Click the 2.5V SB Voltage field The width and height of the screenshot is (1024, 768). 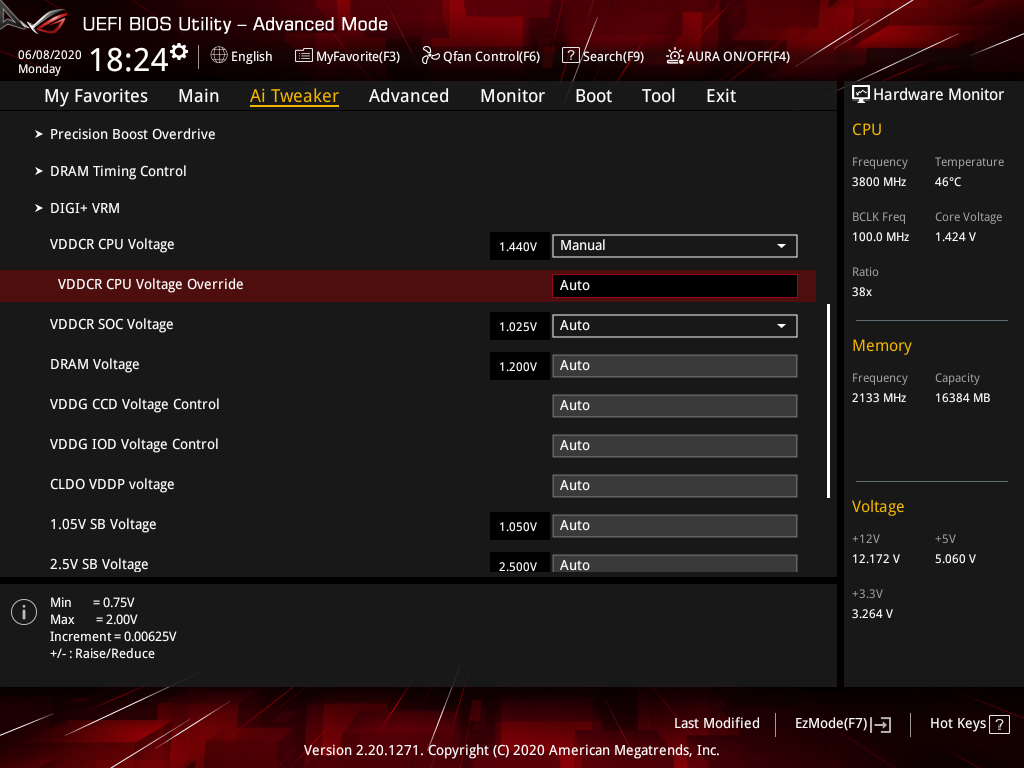coord(675,564)
